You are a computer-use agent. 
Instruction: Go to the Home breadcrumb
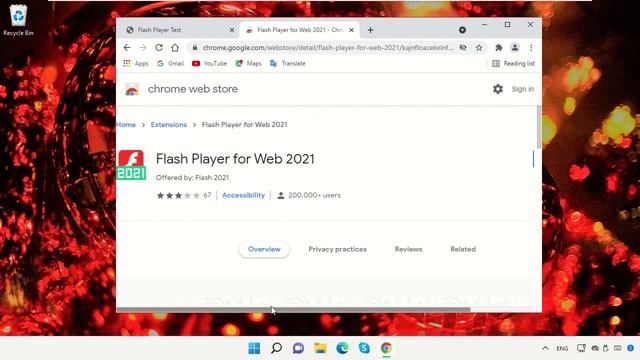coord(126,124)
